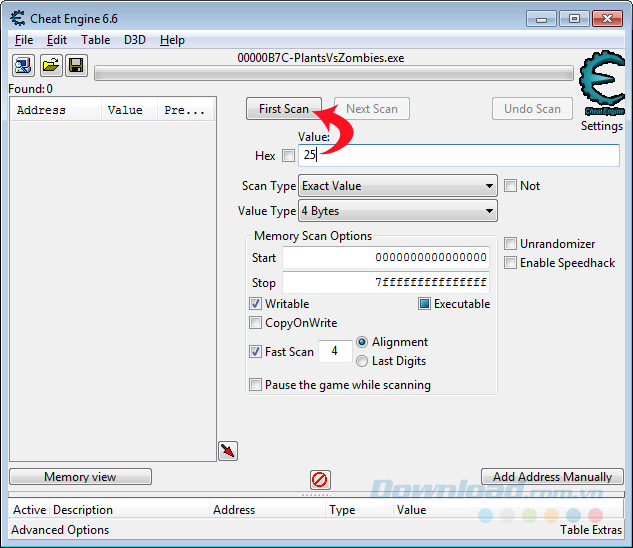Toggle Enable Speedhack checkbox

click(x=510, y=262)
